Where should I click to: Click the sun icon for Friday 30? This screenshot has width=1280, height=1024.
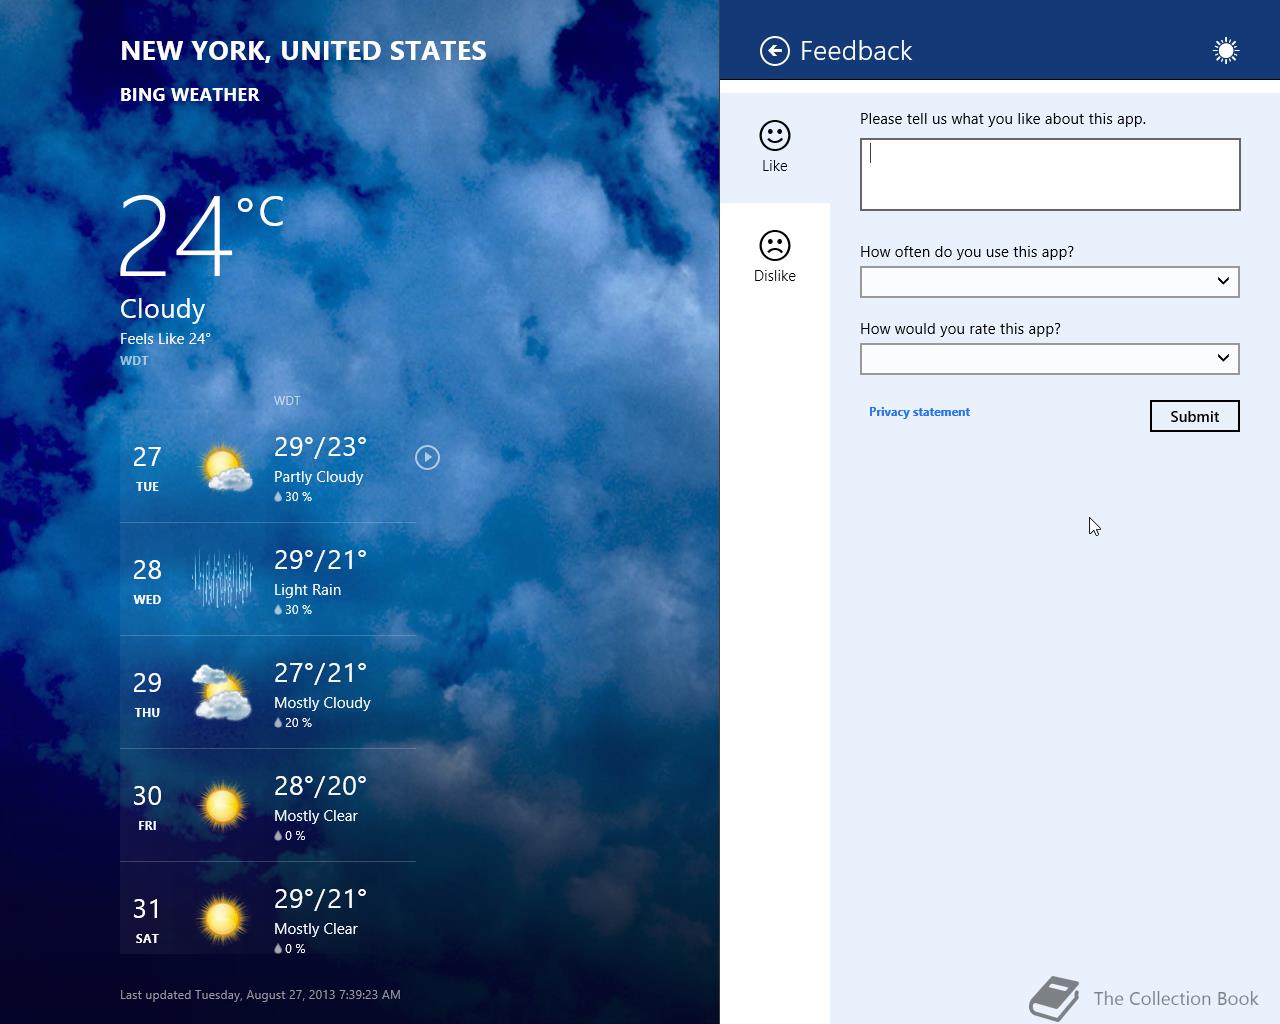click(222, 805)
